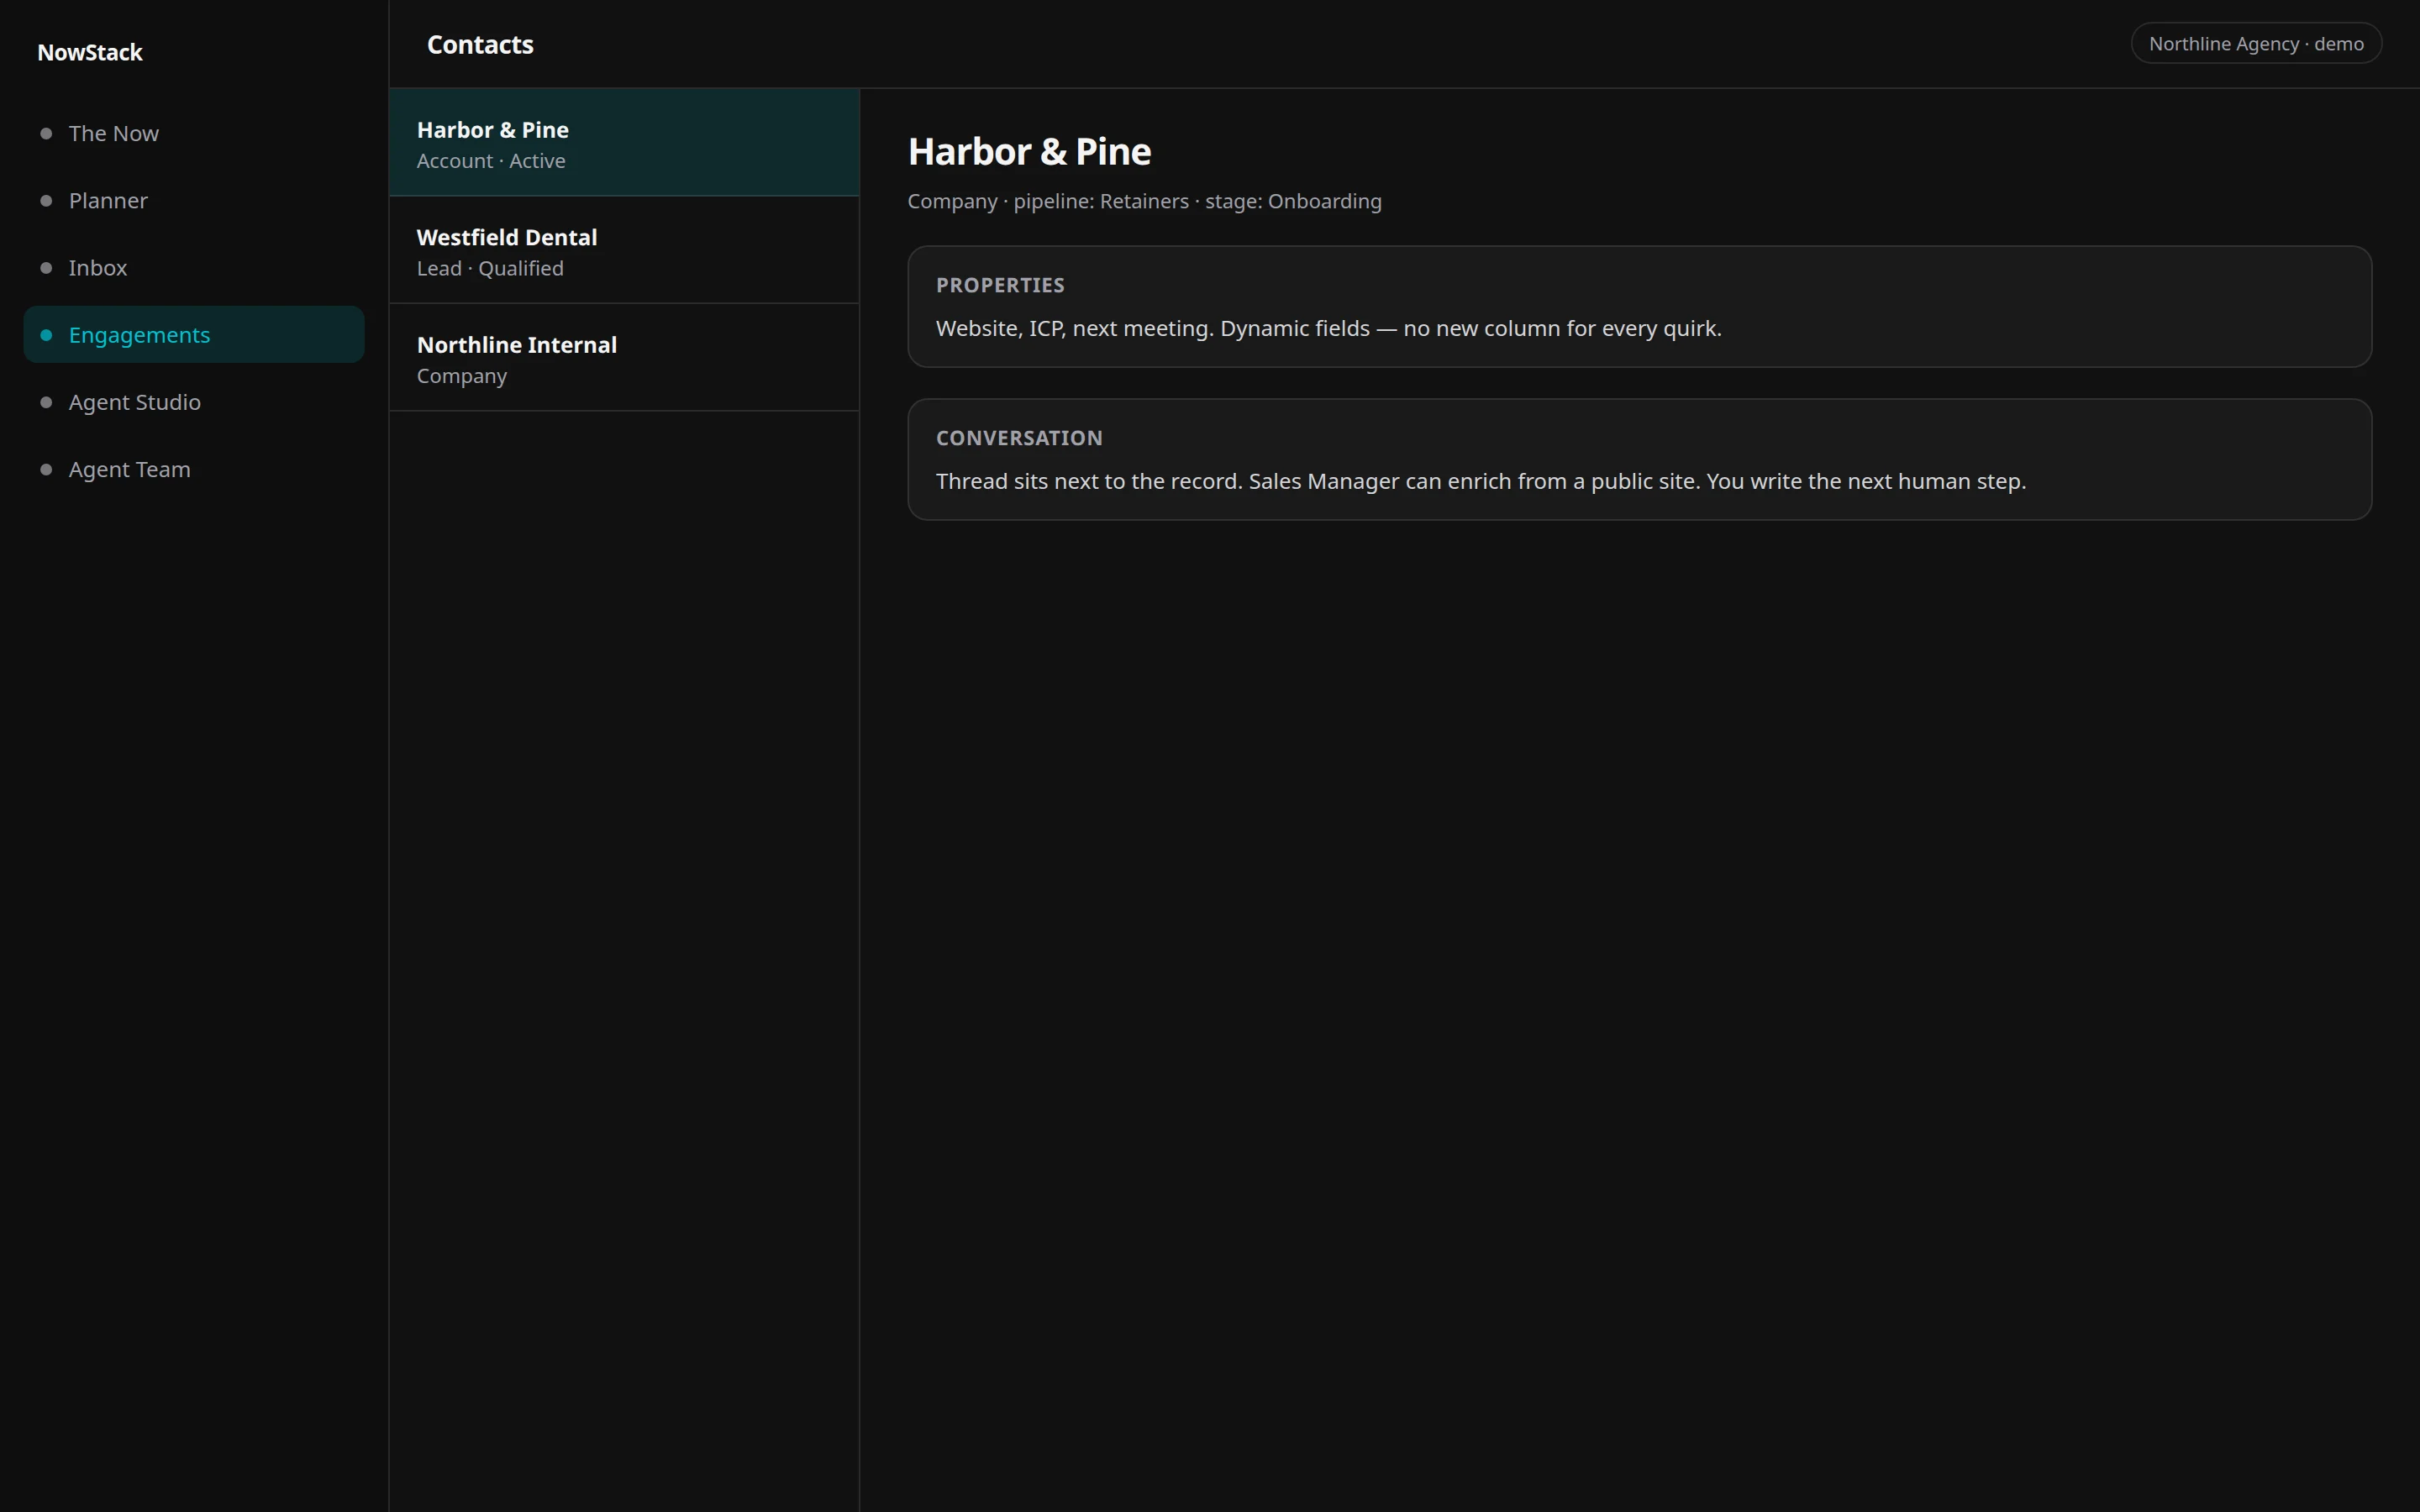Screen dimensions: 2420x1512
Task: Click the bullet dot beside The Now
Action: click(x=46, y=133)
